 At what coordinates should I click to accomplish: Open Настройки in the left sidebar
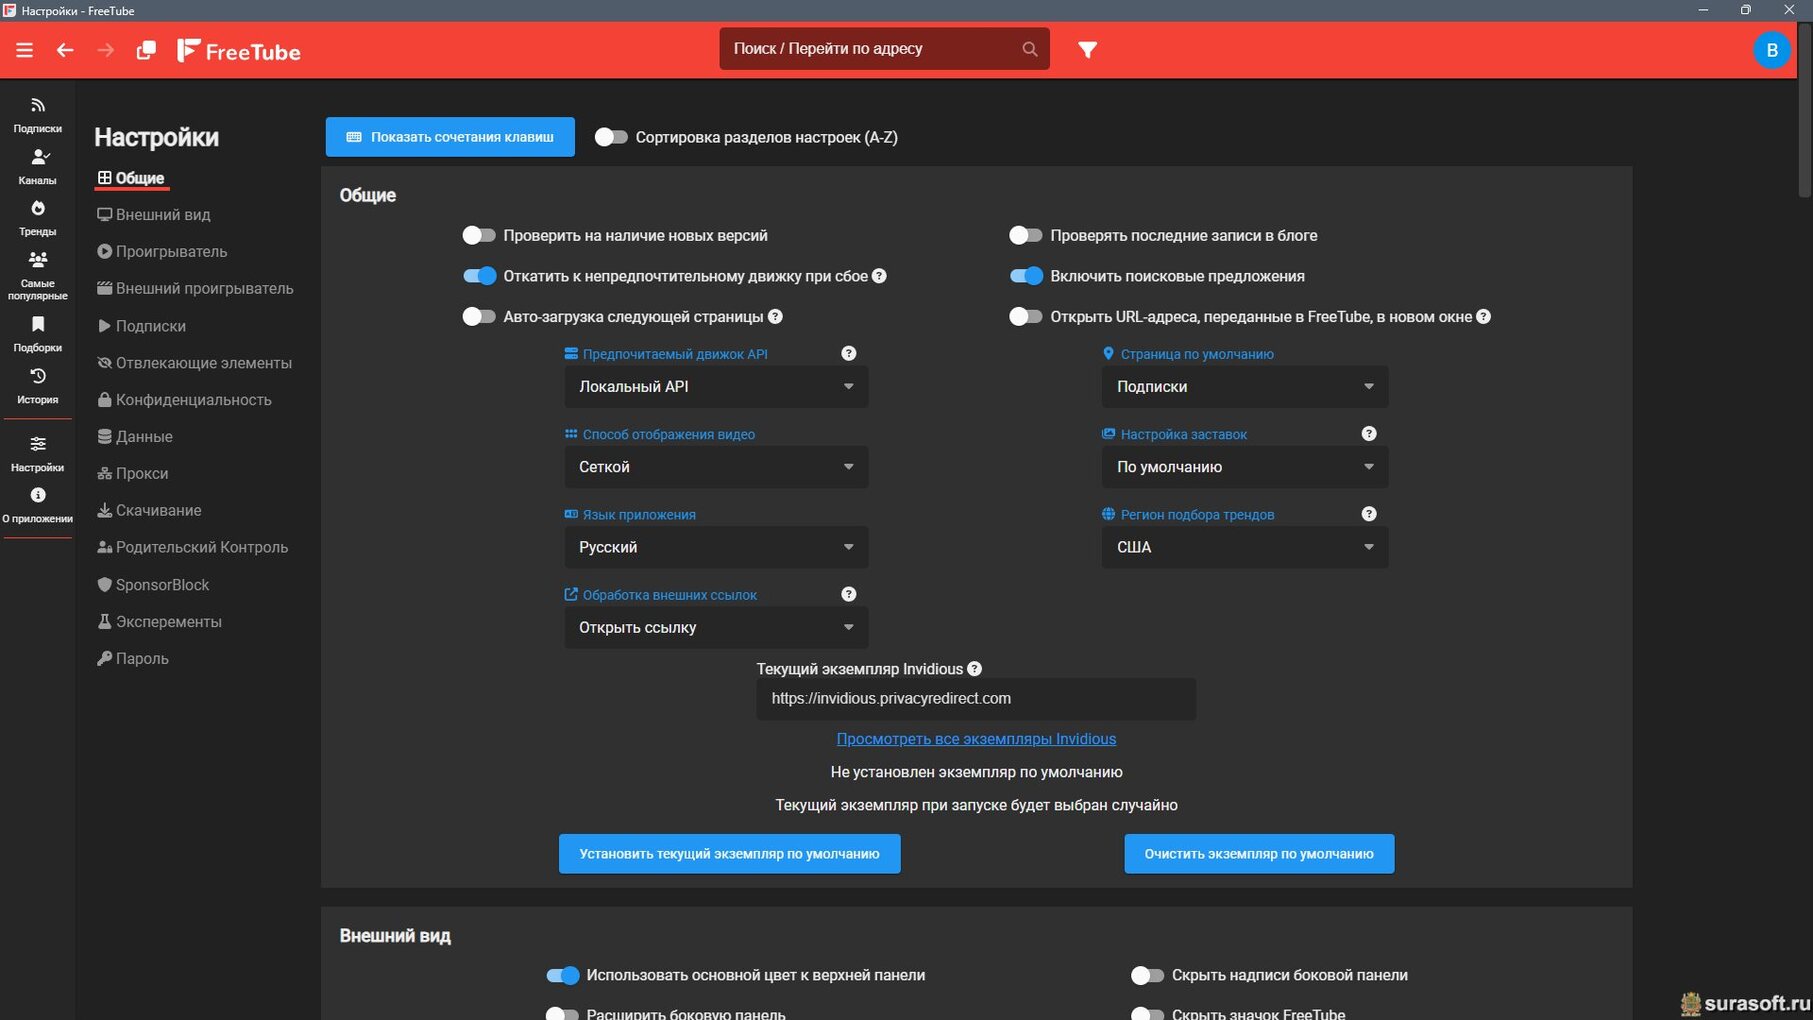click(x=38, y=454)
